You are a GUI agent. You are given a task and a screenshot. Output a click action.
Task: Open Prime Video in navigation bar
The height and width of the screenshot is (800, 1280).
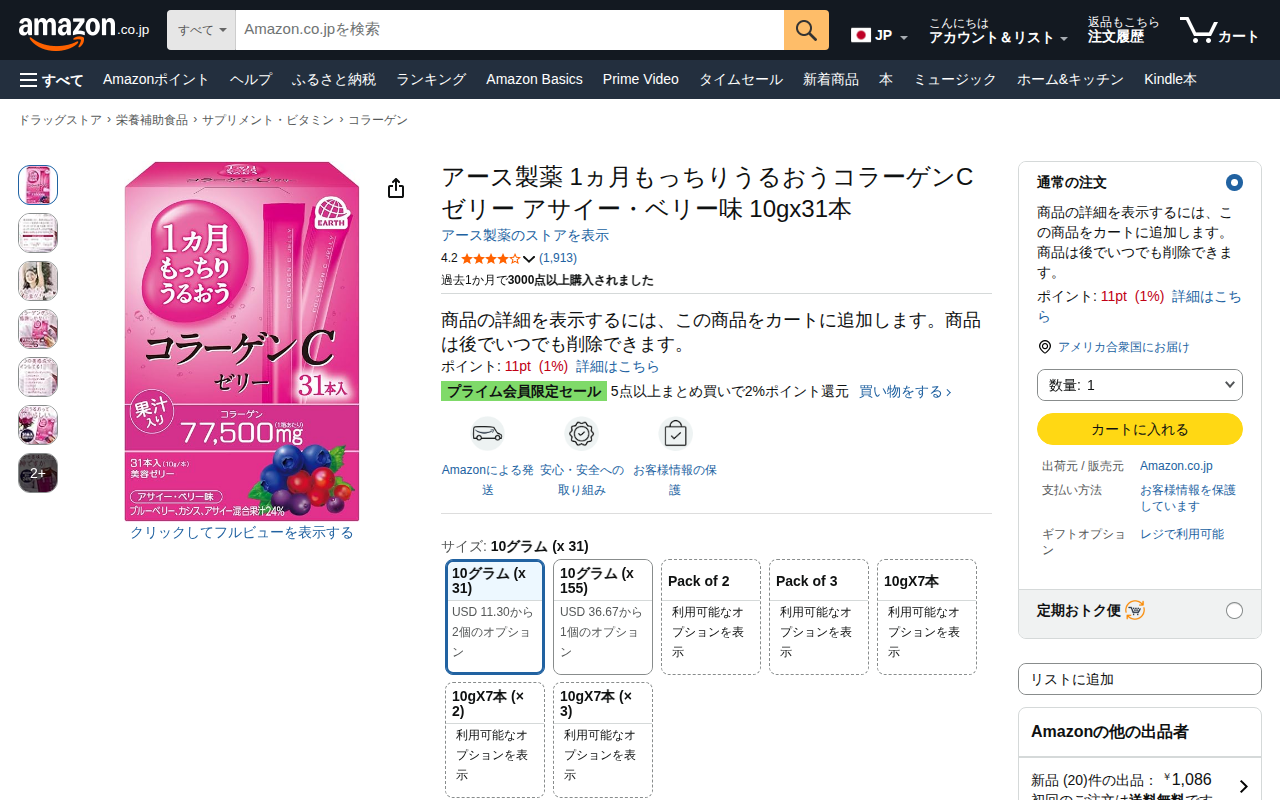click(x=640, y=80)
